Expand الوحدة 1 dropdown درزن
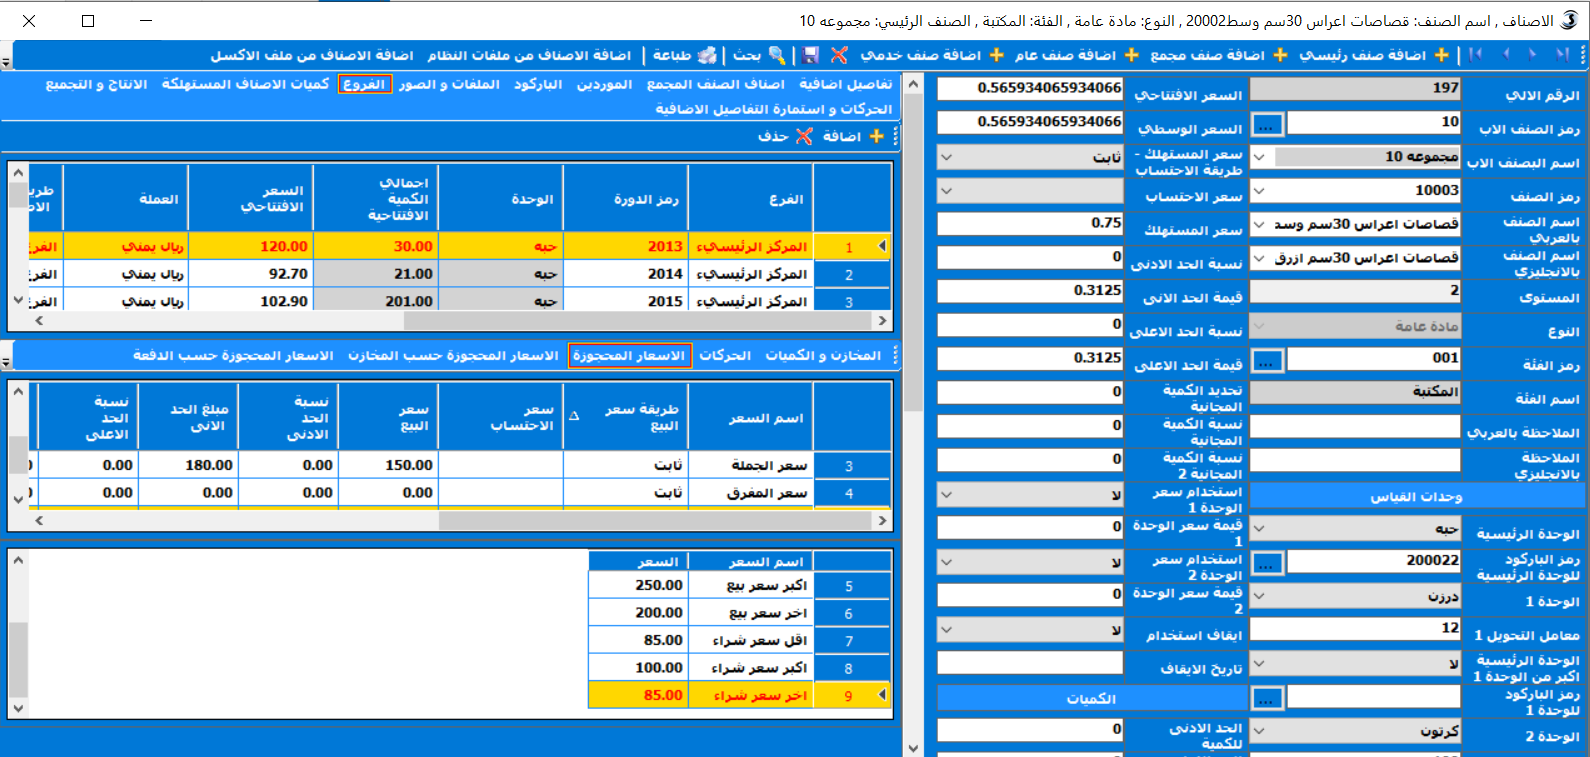 (x=1259, y=596)
